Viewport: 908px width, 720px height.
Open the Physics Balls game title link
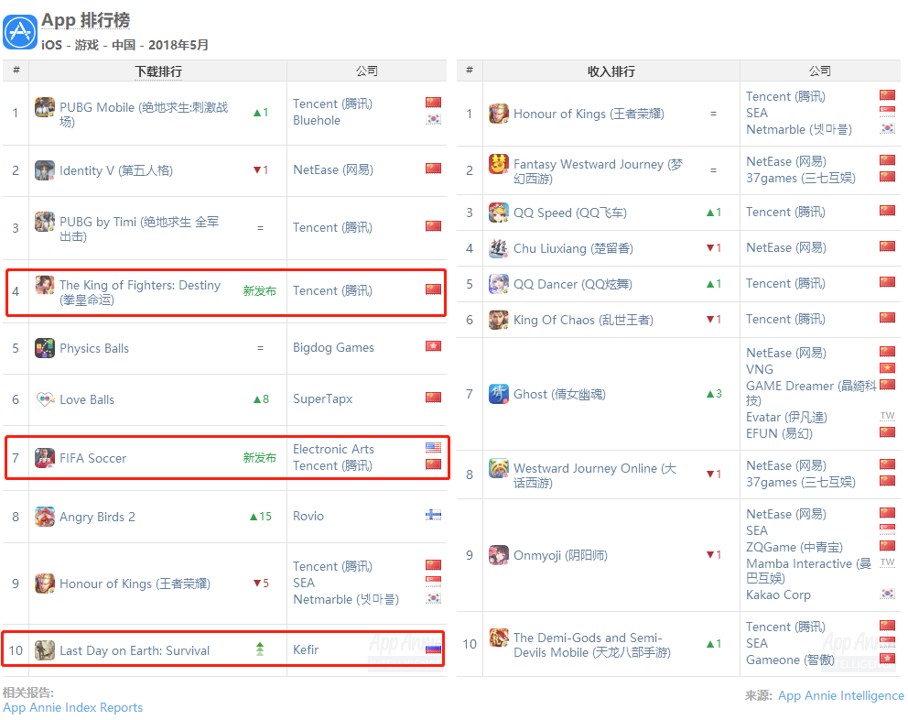[94, 348]
